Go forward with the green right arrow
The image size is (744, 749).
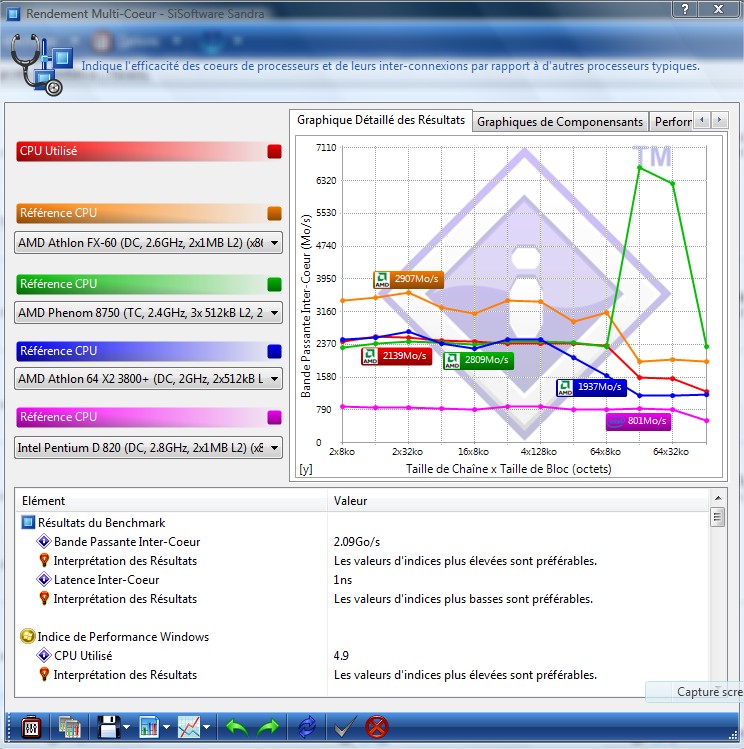click(268, 728)
